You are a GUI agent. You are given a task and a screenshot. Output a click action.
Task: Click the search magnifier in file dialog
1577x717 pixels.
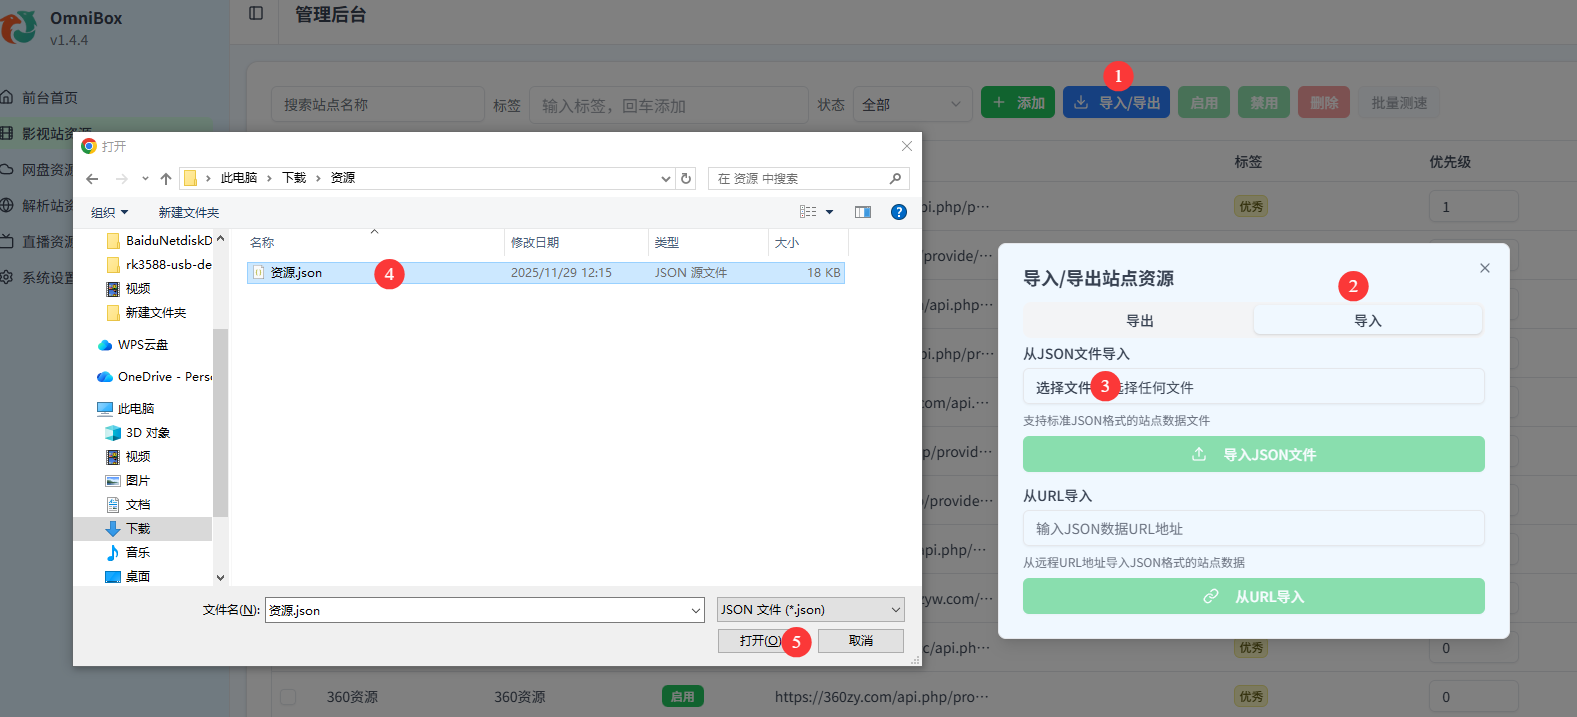point(895,178)
